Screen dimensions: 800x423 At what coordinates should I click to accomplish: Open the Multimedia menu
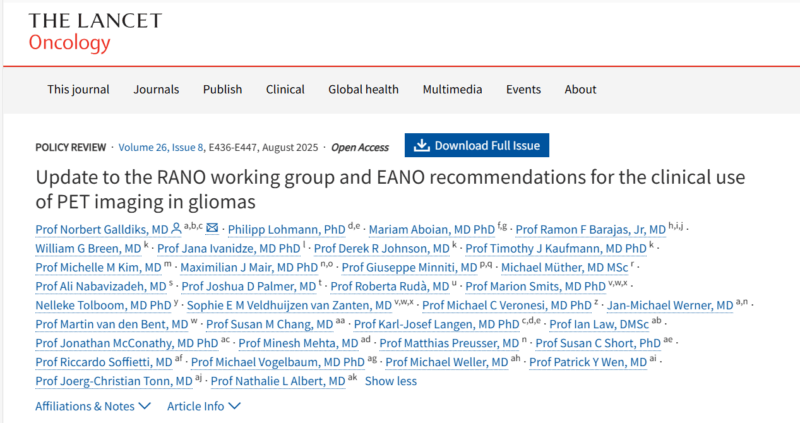(x=452, y=89)
